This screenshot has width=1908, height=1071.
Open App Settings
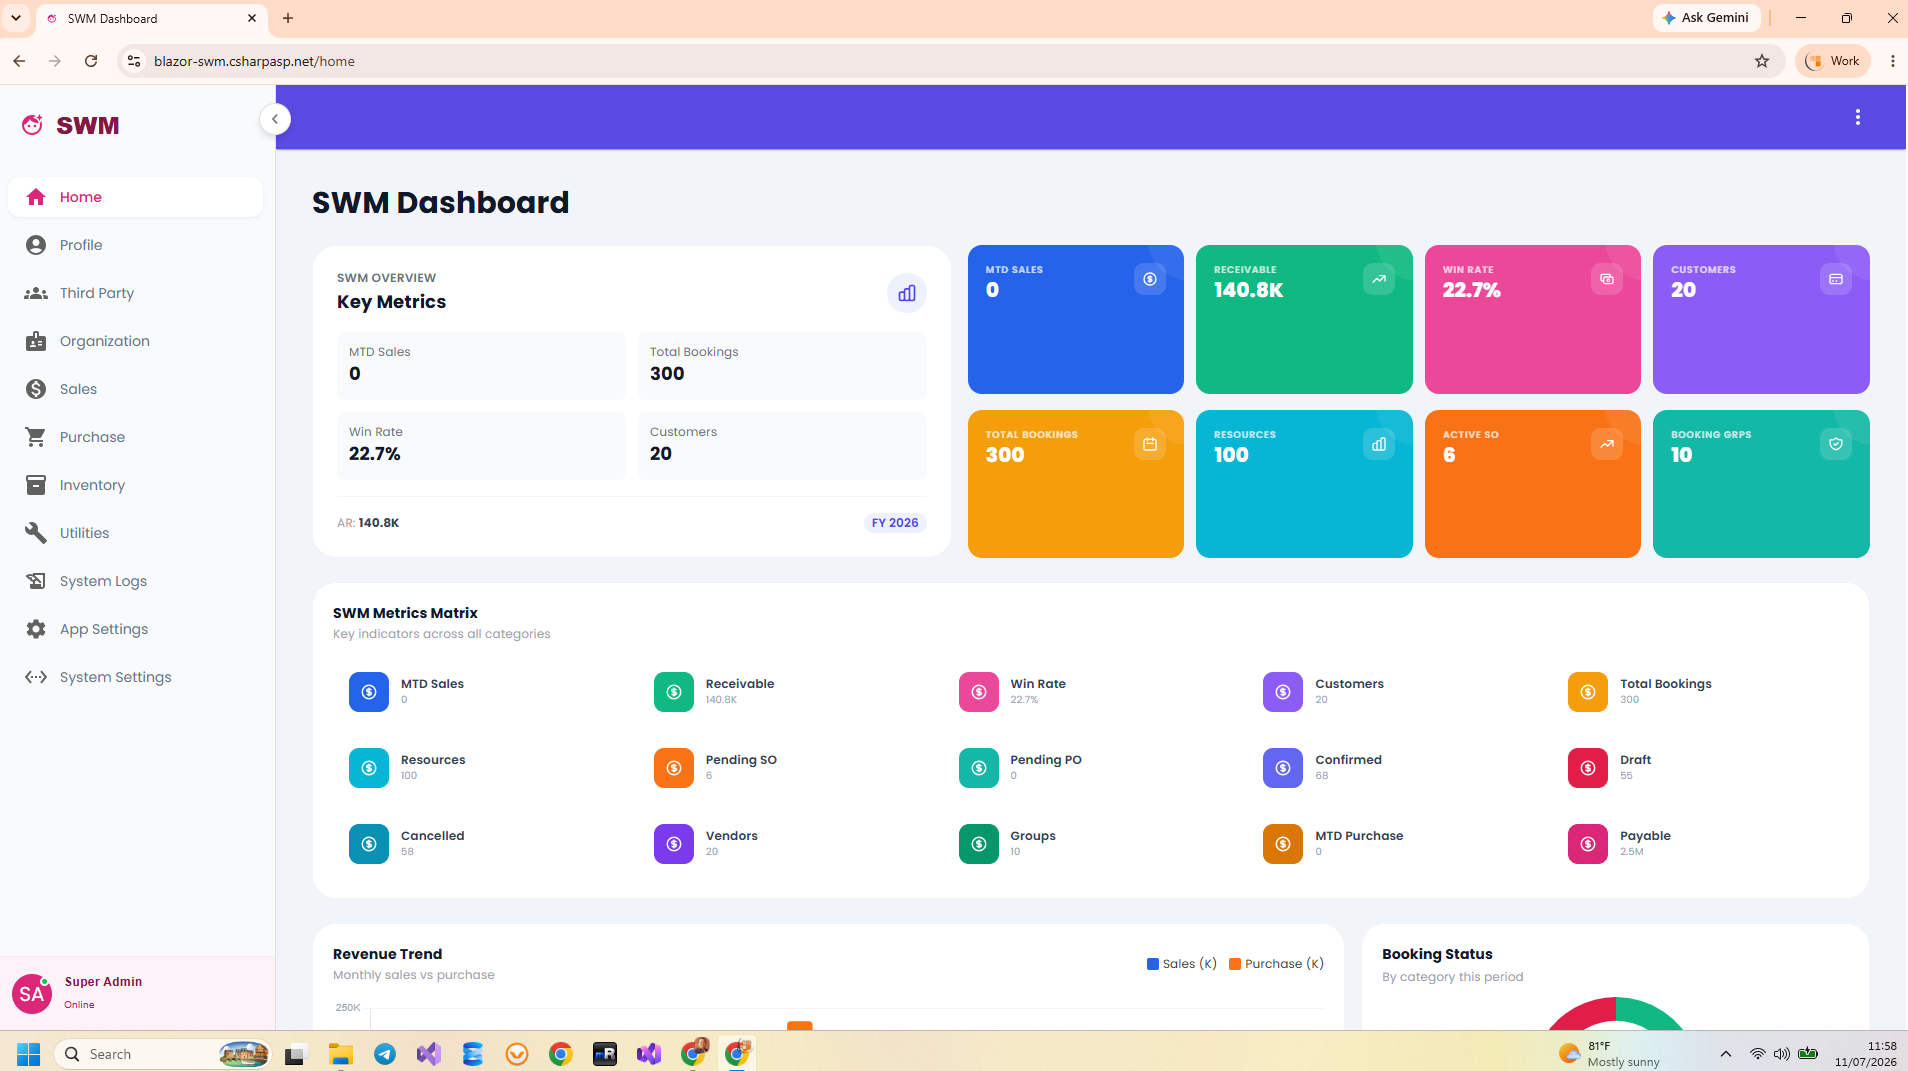click(x=135, y=629)
